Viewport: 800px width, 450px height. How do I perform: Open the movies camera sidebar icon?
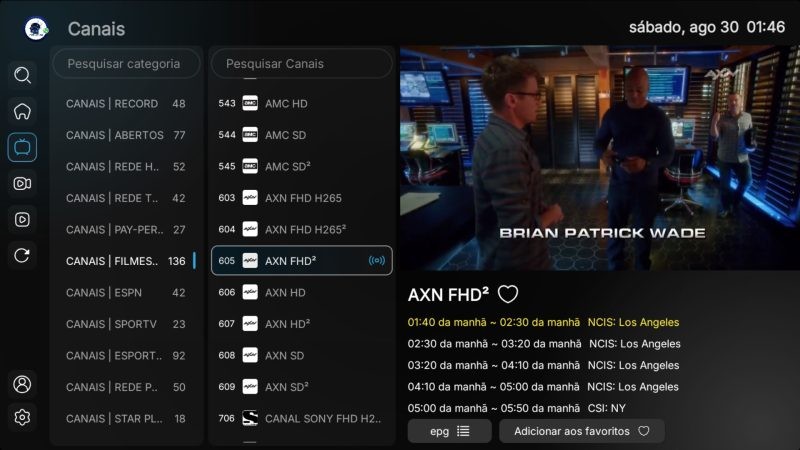click(x=22, y=184)
